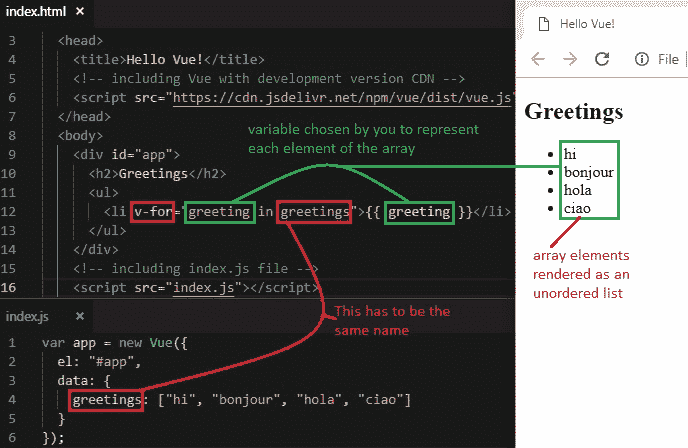Place cursor on 'greetings' data key in index.js
The image size is (688, 448).
point(107,400)
